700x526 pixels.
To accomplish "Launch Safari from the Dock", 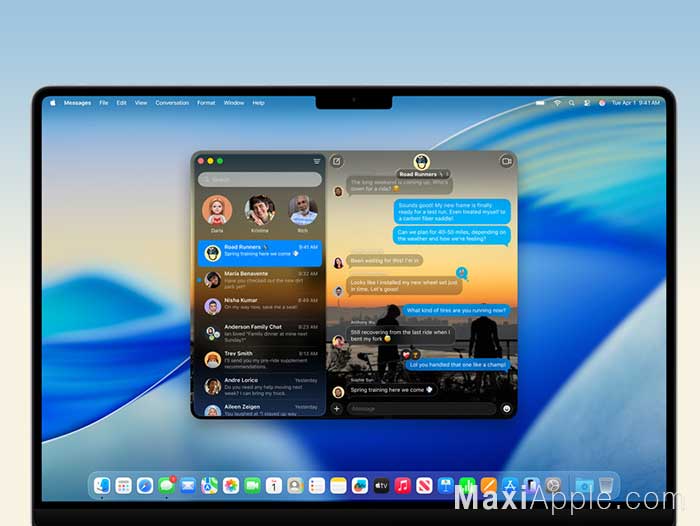I will (x=145, y=485).
